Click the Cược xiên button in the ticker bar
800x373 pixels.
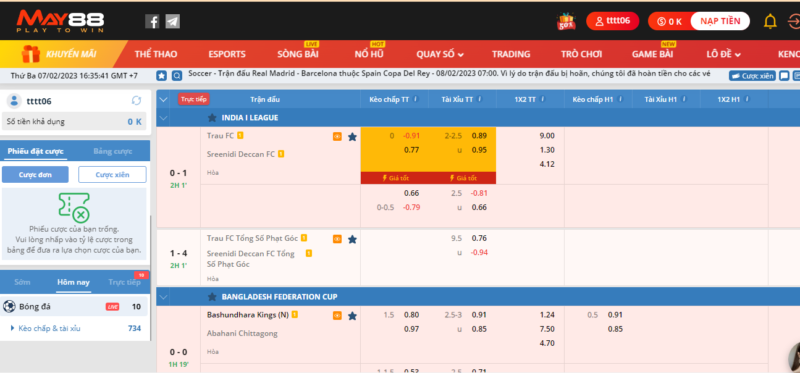[752, 76]
